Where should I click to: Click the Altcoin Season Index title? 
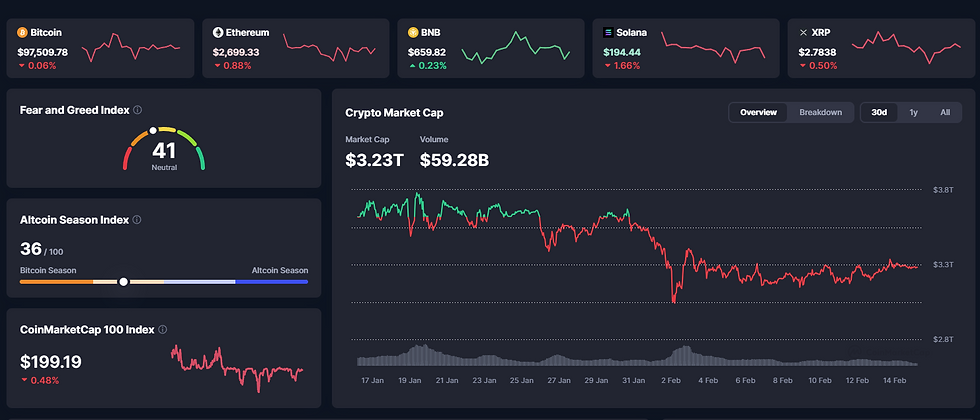74,220
